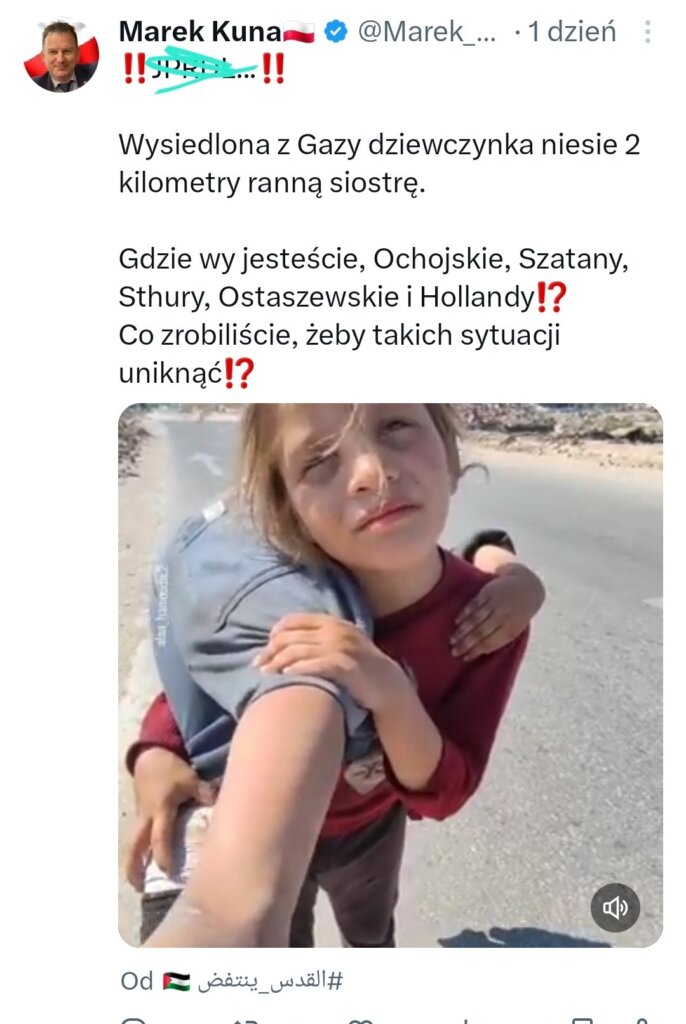This screenshot has width=686, height=1024.
Task: Tap the share icon at bottom right
Action: click(642, 1020)
